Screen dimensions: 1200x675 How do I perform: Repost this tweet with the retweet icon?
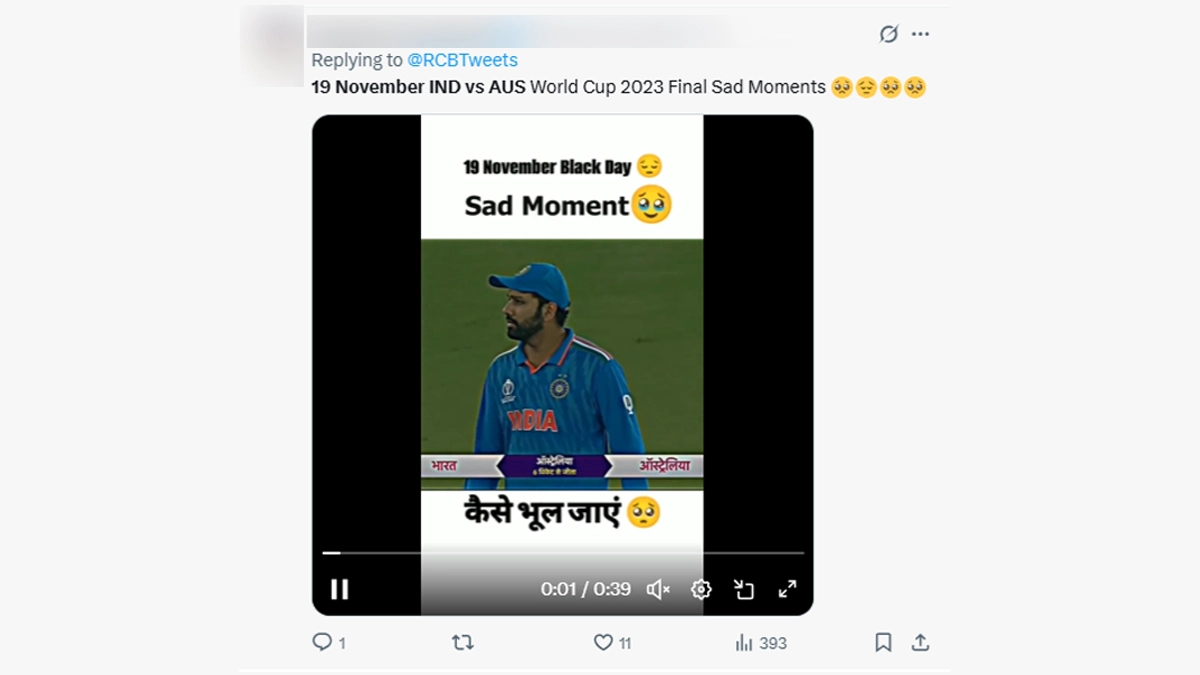coord(462,642)
